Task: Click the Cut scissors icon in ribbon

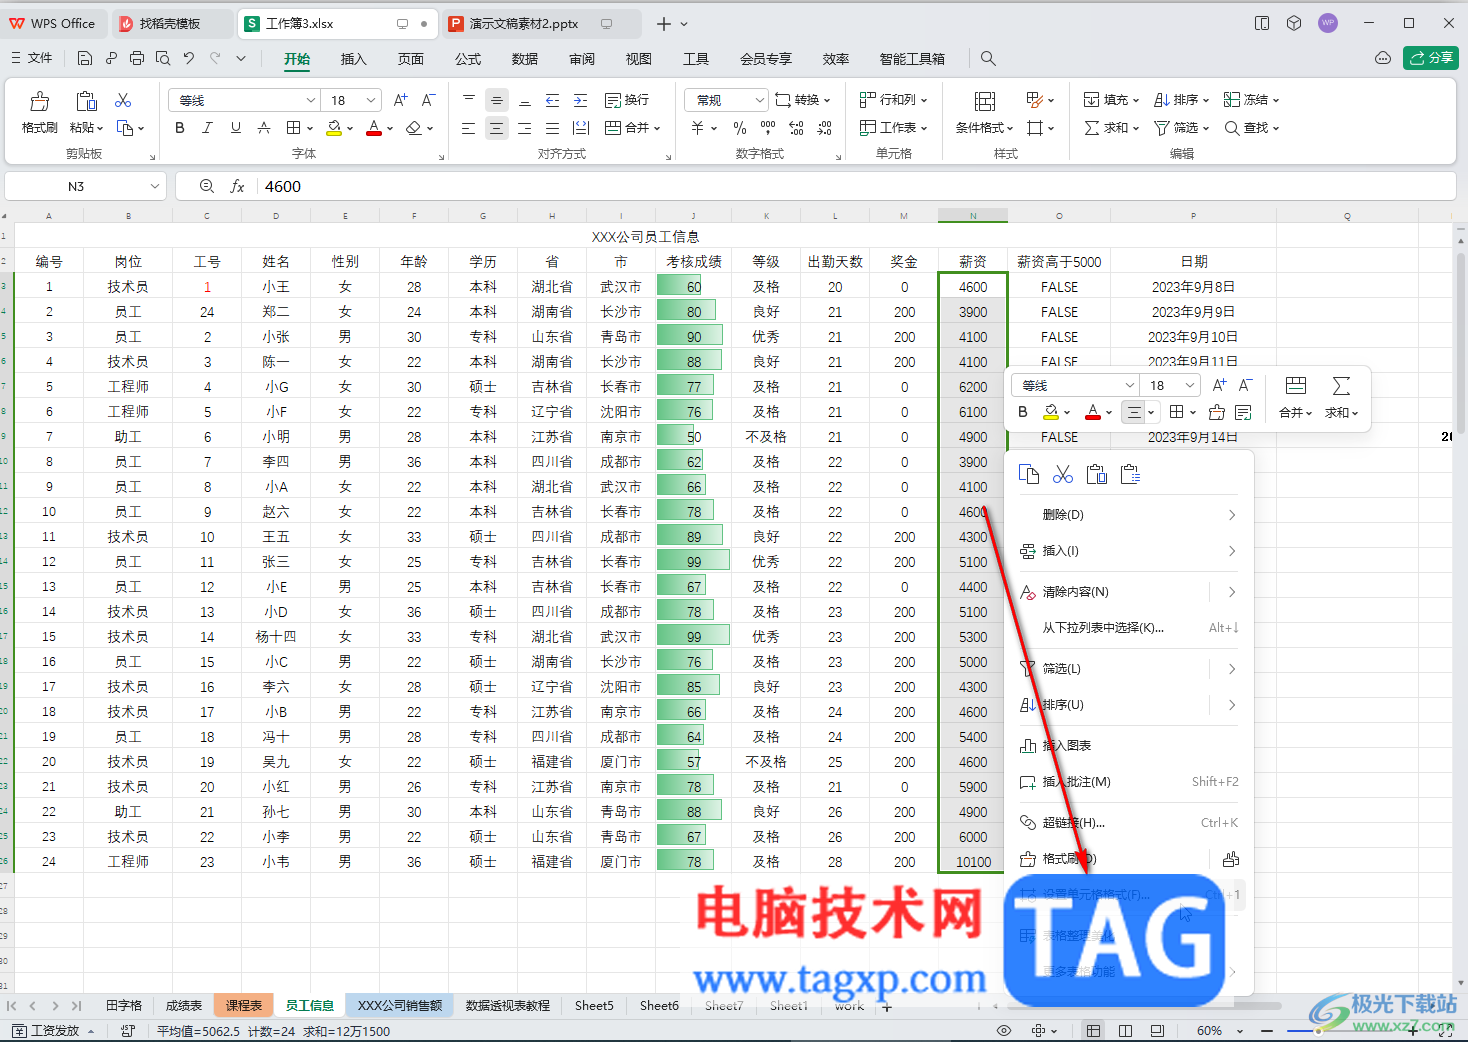Action: (123, 100)
